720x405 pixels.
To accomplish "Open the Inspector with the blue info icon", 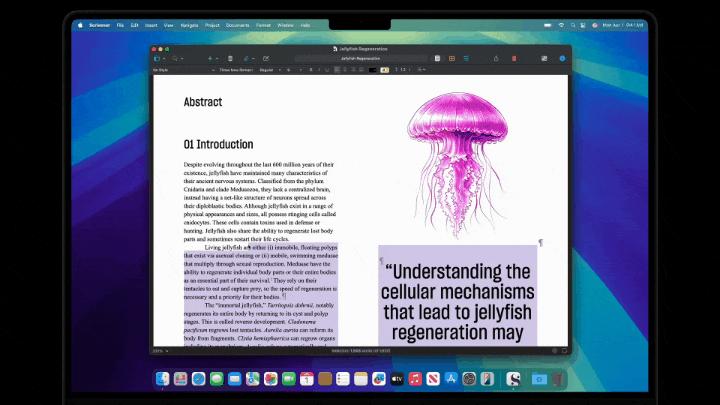I will click(x=562, y=59).
